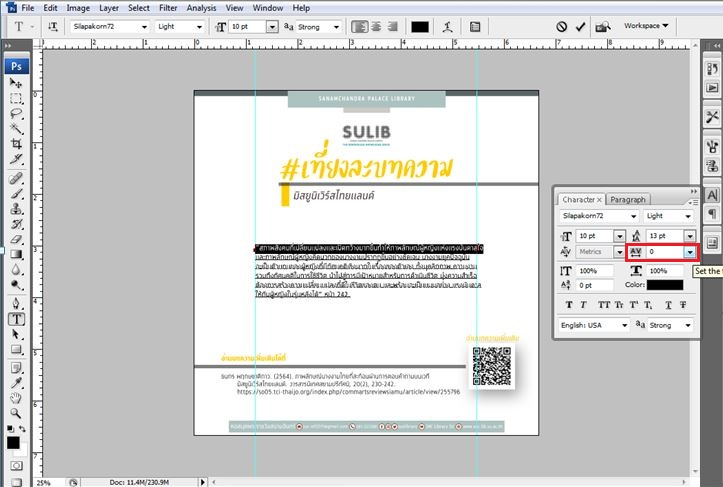Select the Rectangular Marquee tool

tap(16, 98)
